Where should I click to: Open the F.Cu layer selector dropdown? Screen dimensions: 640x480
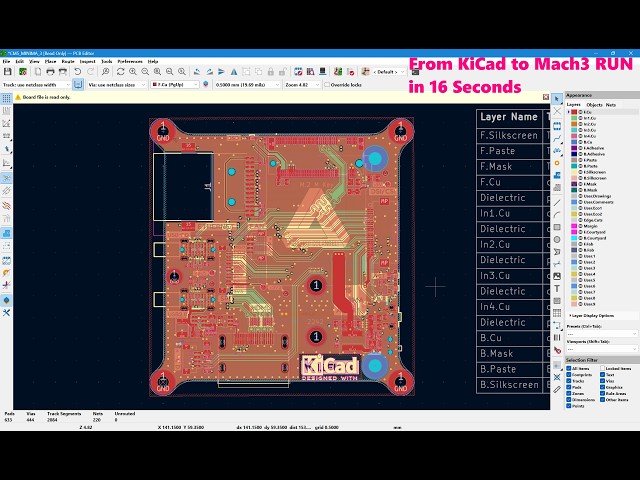click(175, 85)
